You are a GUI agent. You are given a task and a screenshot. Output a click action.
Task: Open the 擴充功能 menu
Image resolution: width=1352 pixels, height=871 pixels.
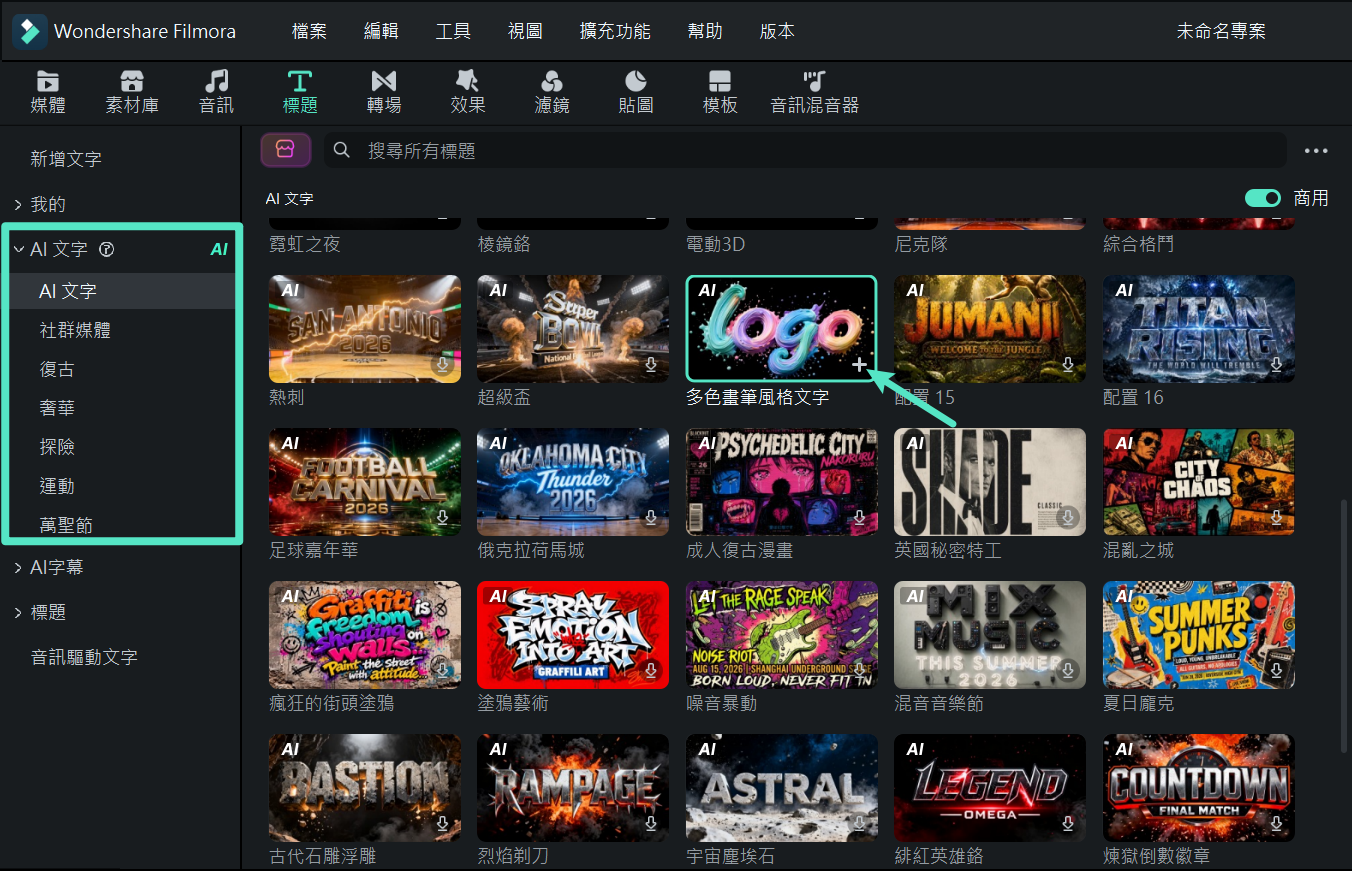[x=615, y=31]
